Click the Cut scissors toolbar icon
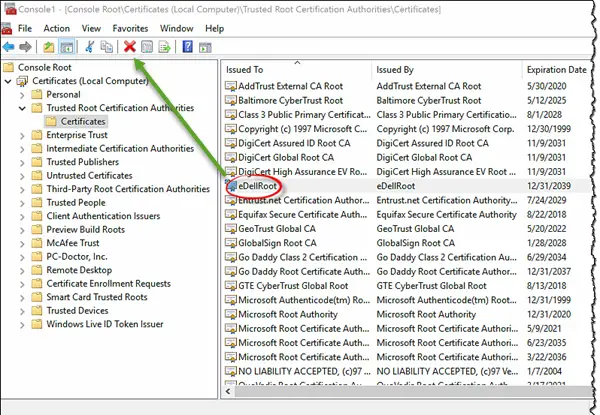Image resolution: width=600 pixels, height=415 pixels. pos(90,47)
